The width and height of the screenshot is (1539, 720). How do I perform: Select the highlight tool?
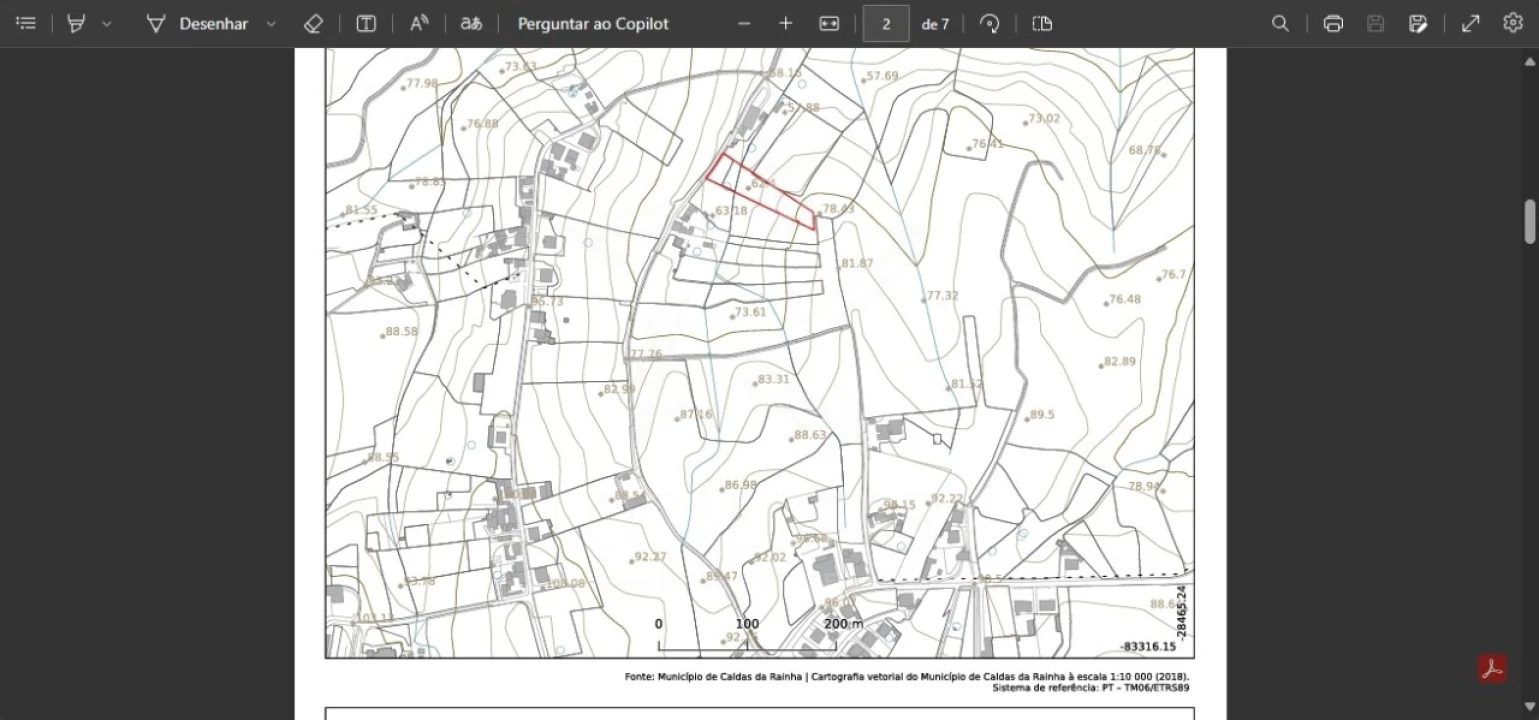(76, 23)
